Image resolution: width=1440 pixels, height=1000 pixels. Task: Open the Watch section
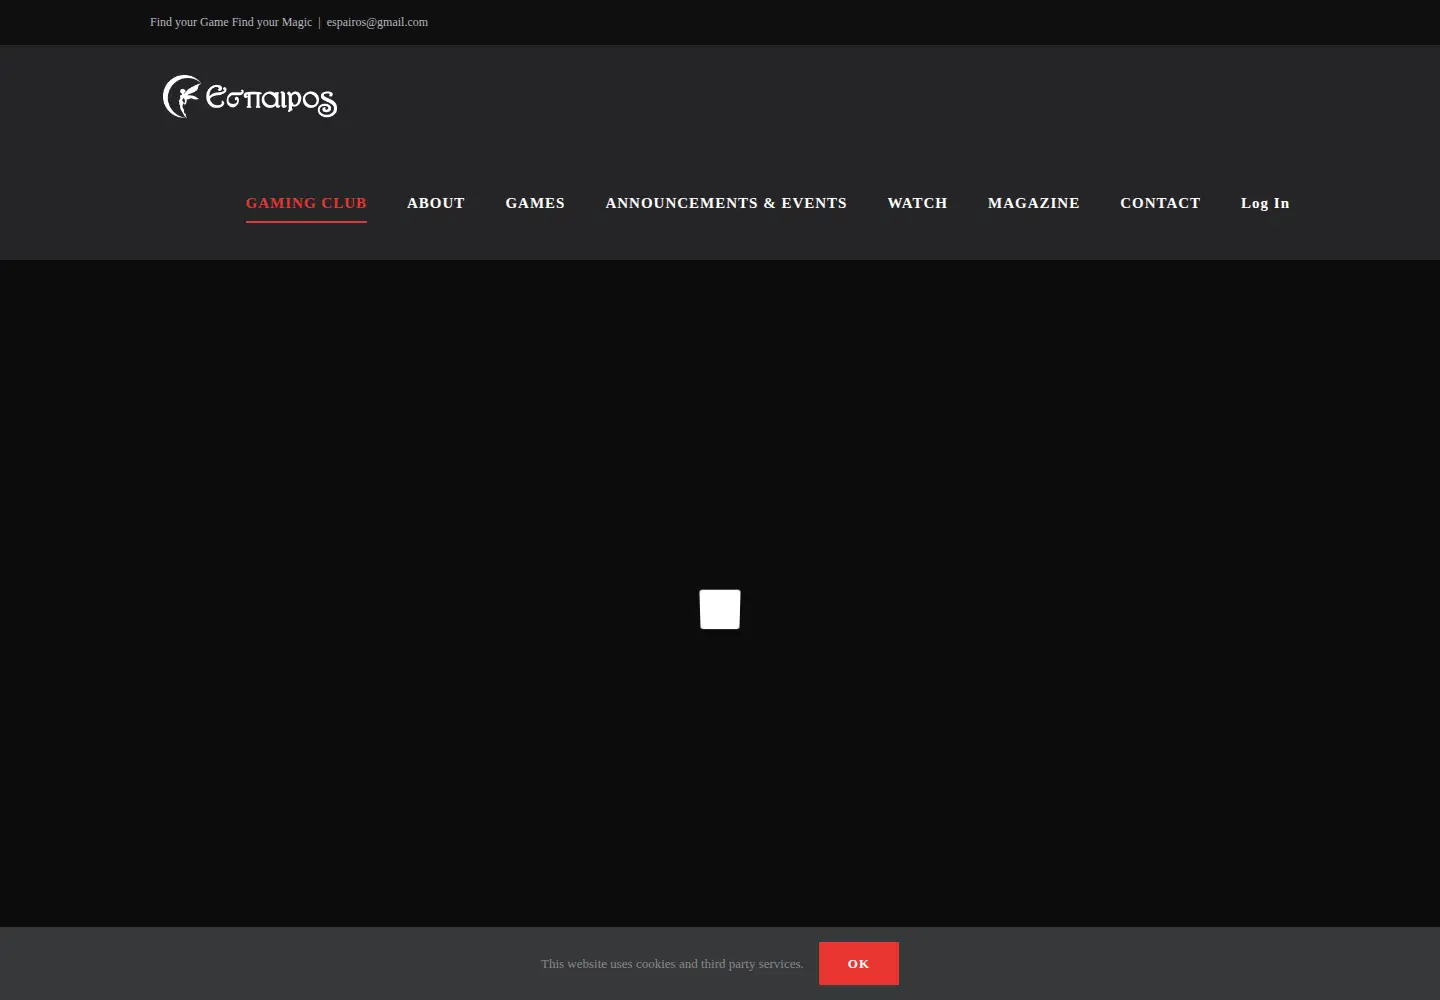point(917,203)
